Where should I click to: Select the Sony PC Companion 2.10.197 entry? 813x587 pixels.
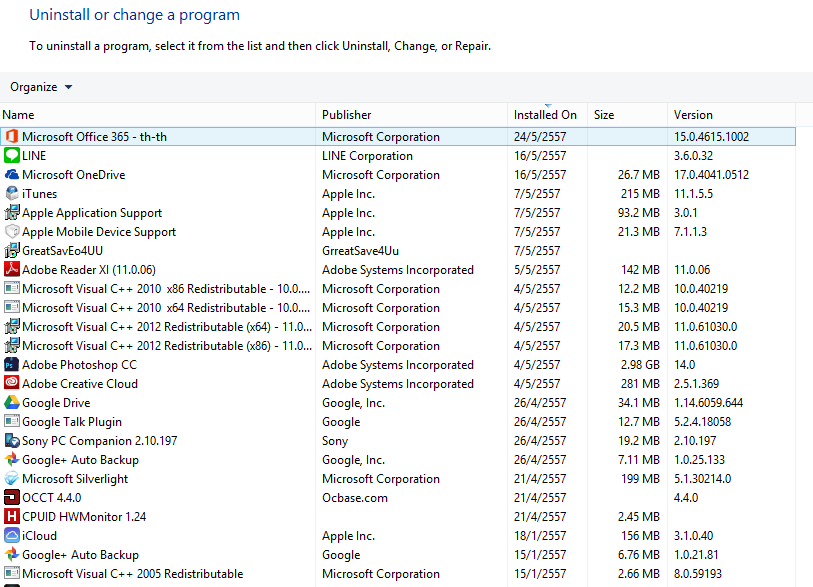click(99, 441)
